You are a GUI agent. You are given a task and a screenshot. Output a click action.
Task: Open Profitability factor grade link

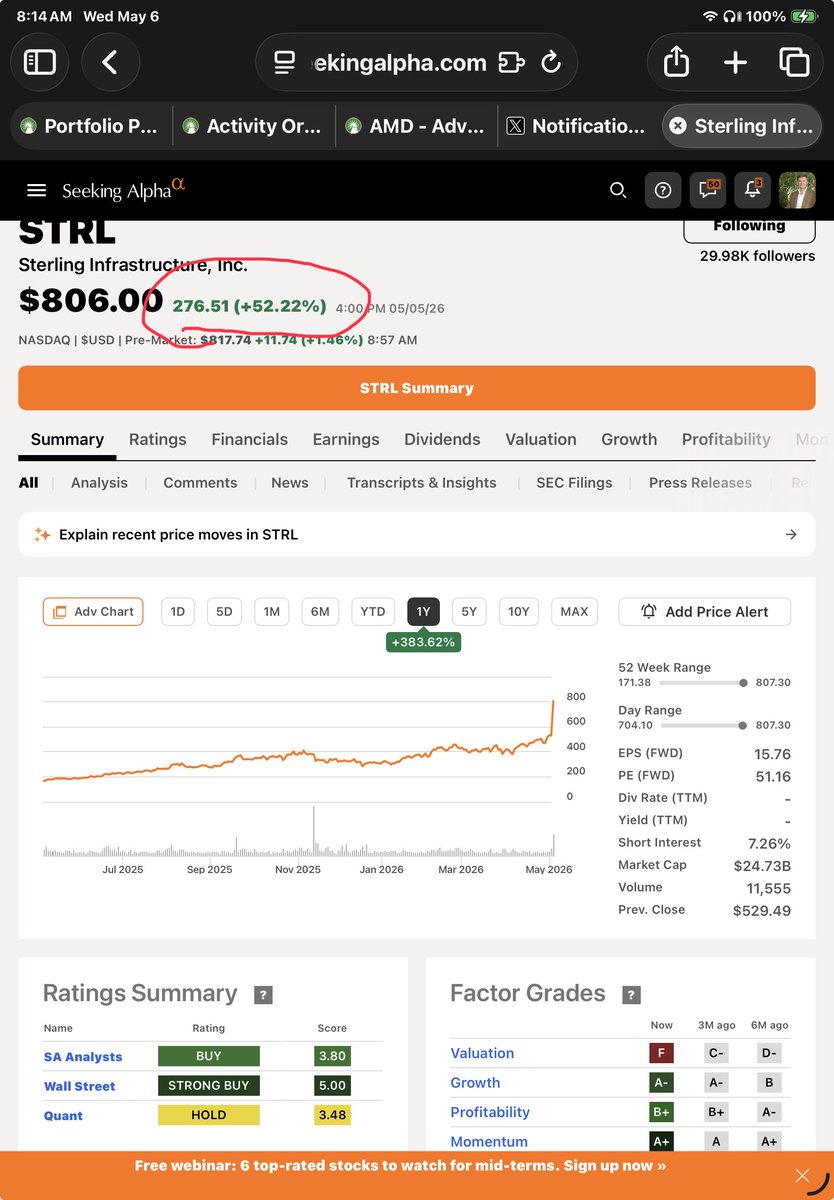point(490,1112)
